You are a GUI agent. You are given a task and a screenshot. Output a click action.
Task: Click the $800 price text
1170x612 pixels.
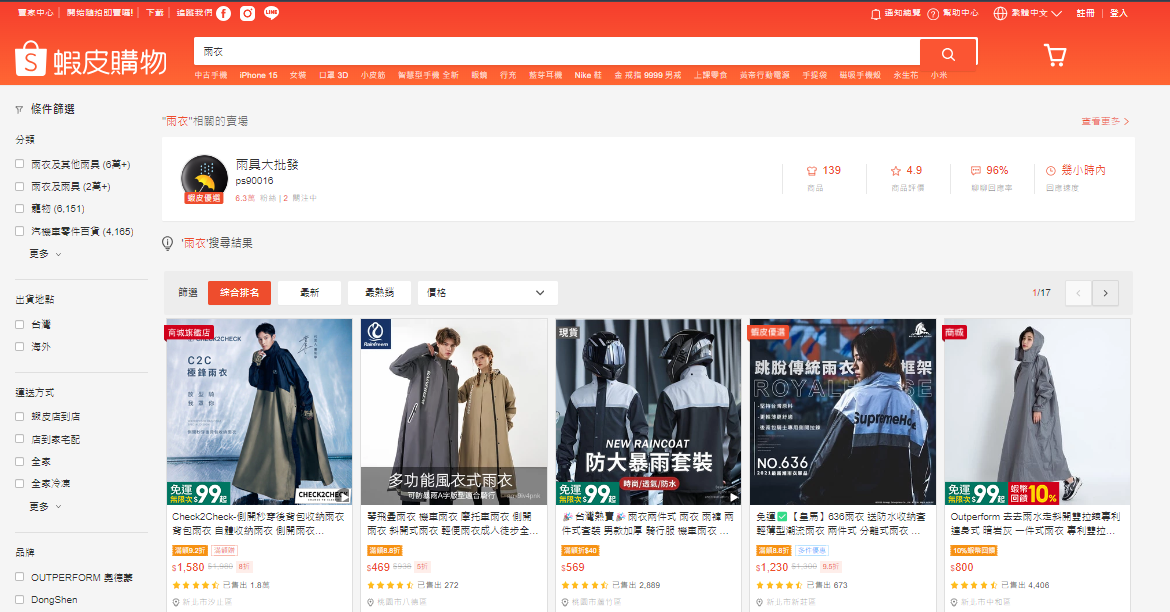click(962, 567)
